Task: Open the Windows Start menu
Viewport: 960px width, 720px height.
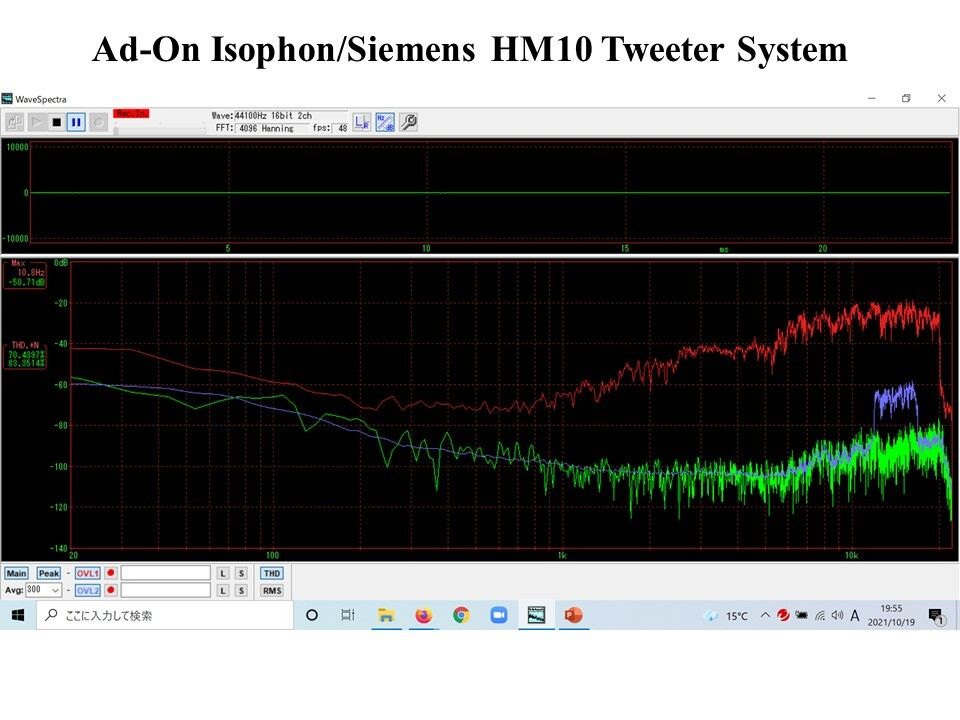Action: 18,615
